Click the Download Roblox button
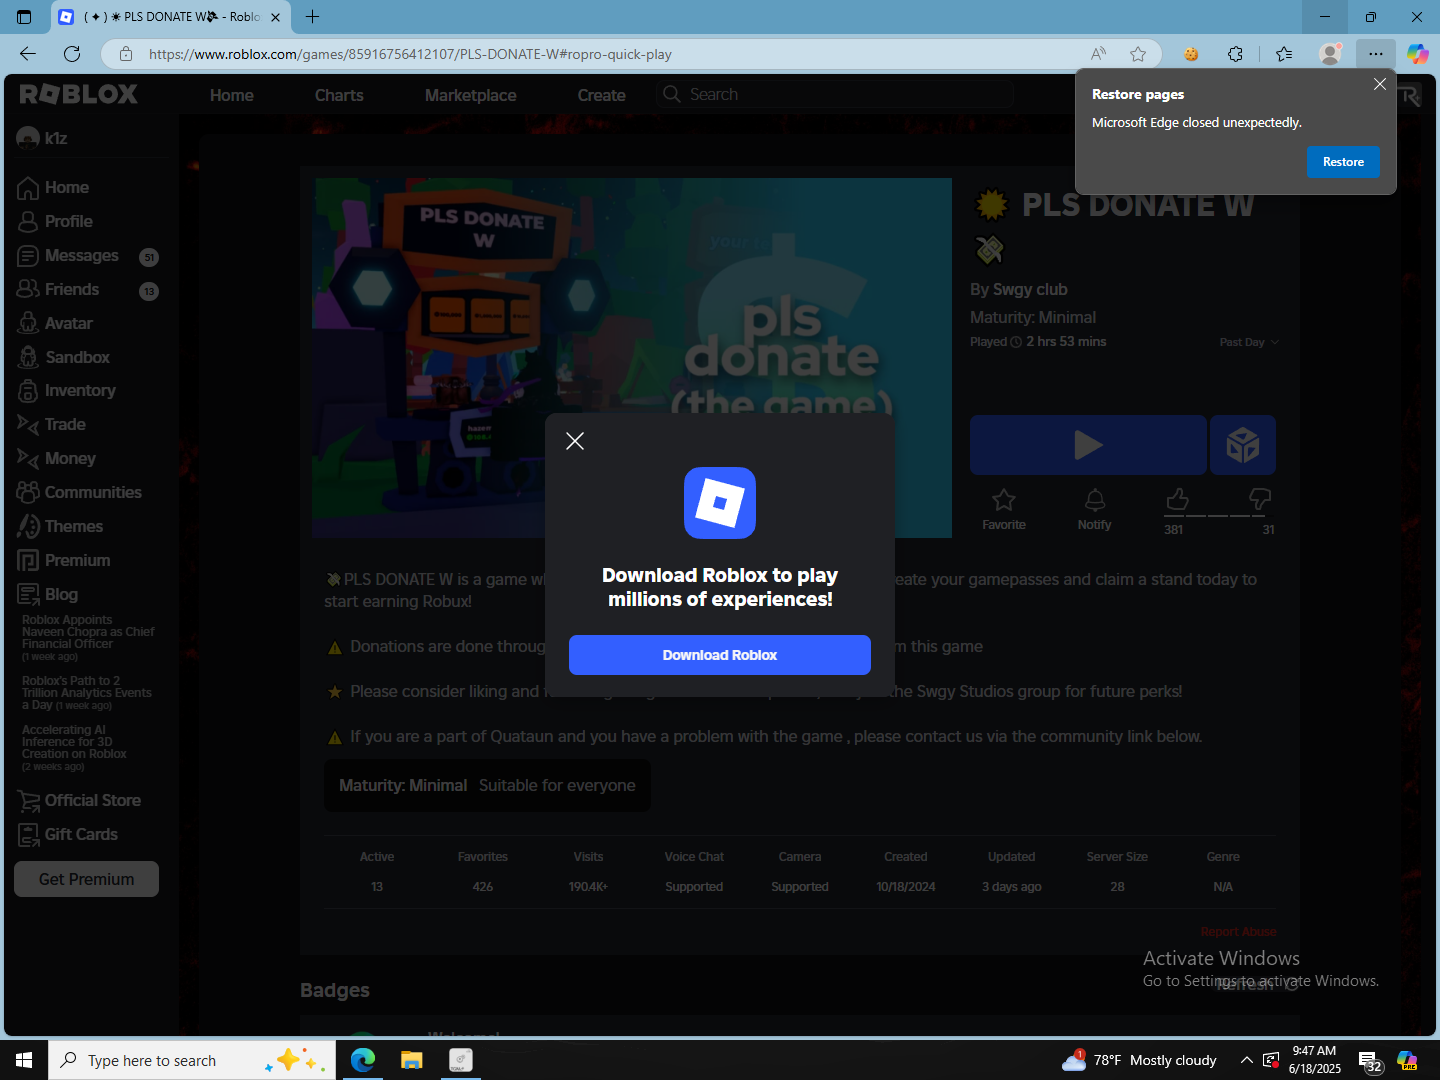1440x1080 pixels. pyautogui.click(x=720, y=655)
